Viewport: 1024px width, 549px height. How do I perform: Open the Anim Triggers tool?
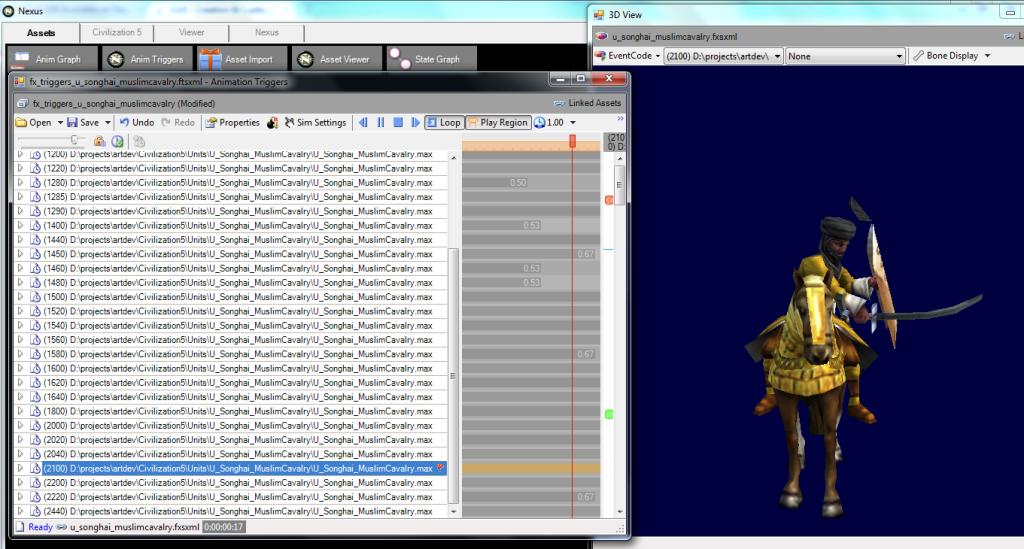[x=147, y=59]
